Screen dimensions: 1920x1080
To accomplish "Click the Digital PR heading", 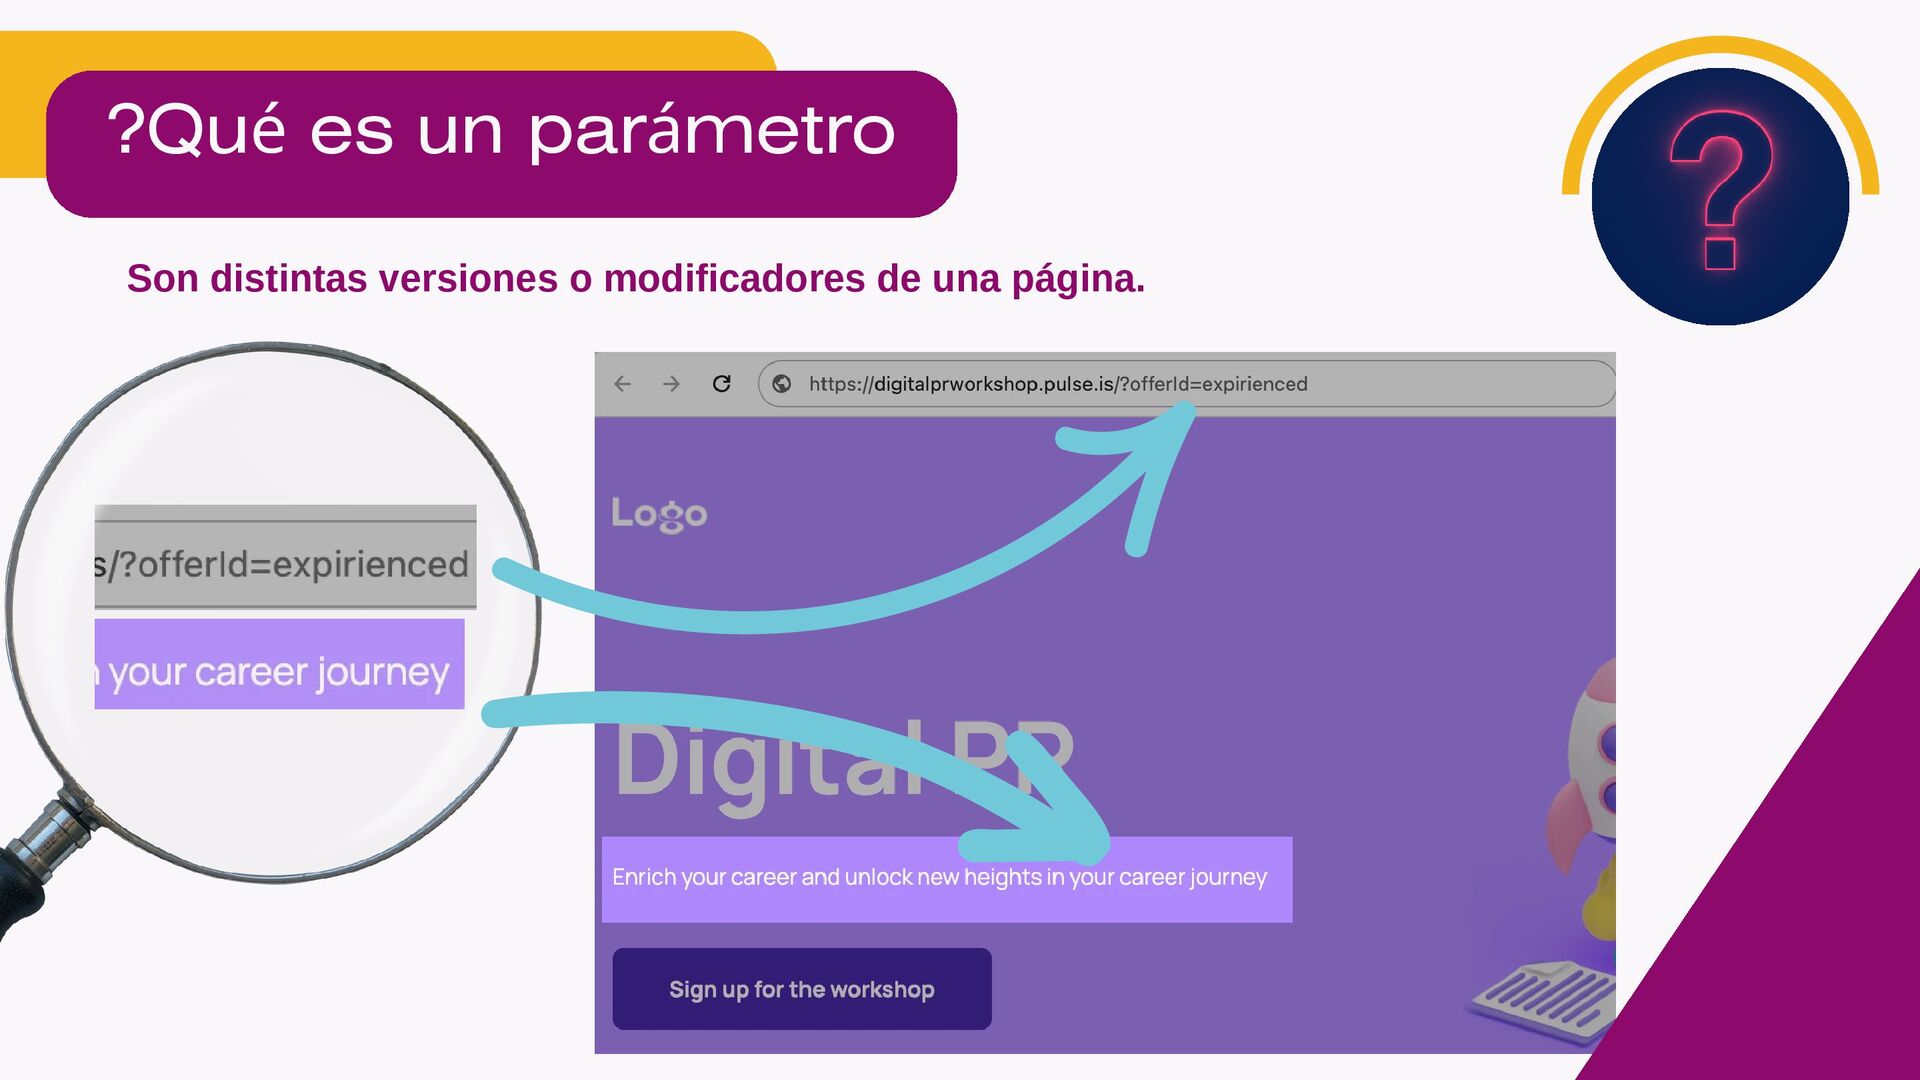I will pyautogui.click(x=844, y=762).
